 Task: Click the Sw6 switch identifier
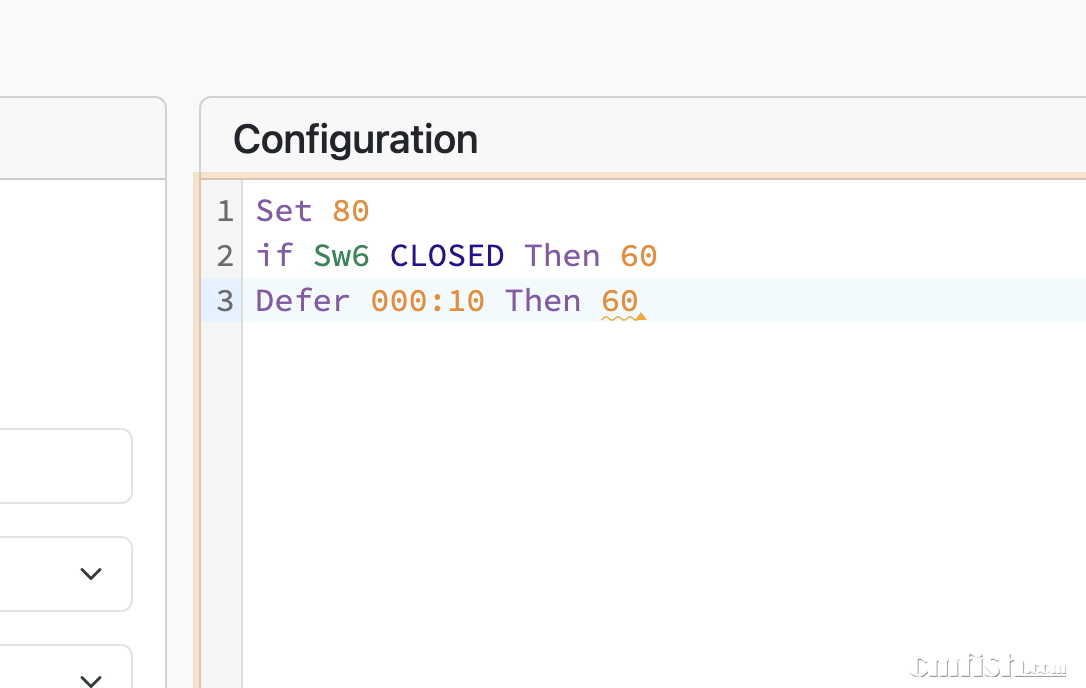point(341,256)
